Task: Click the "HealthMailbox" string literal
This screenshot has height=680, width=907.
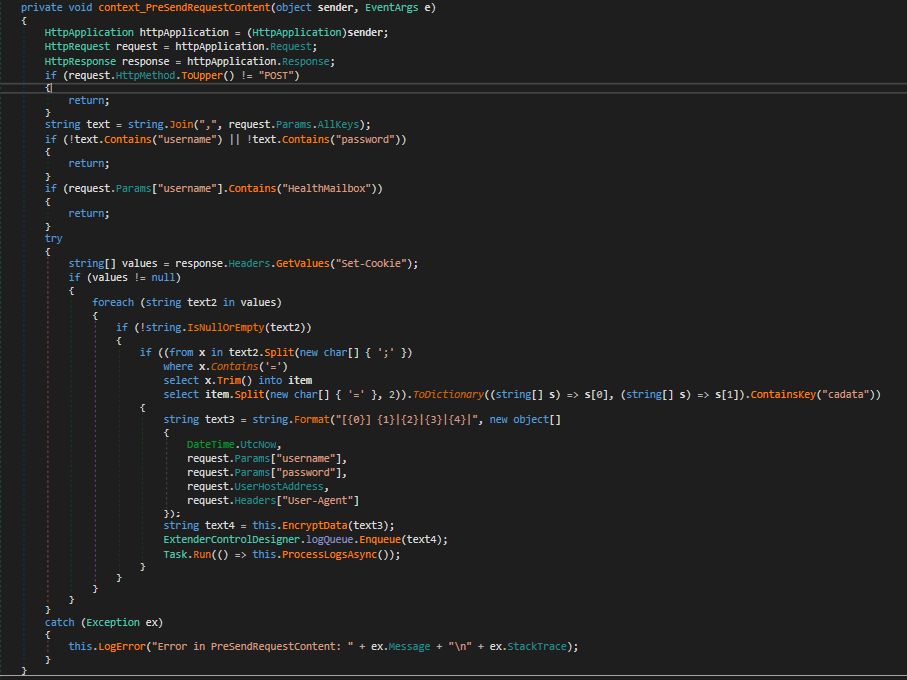Action: pyautogui.click(x=329, y=189)
